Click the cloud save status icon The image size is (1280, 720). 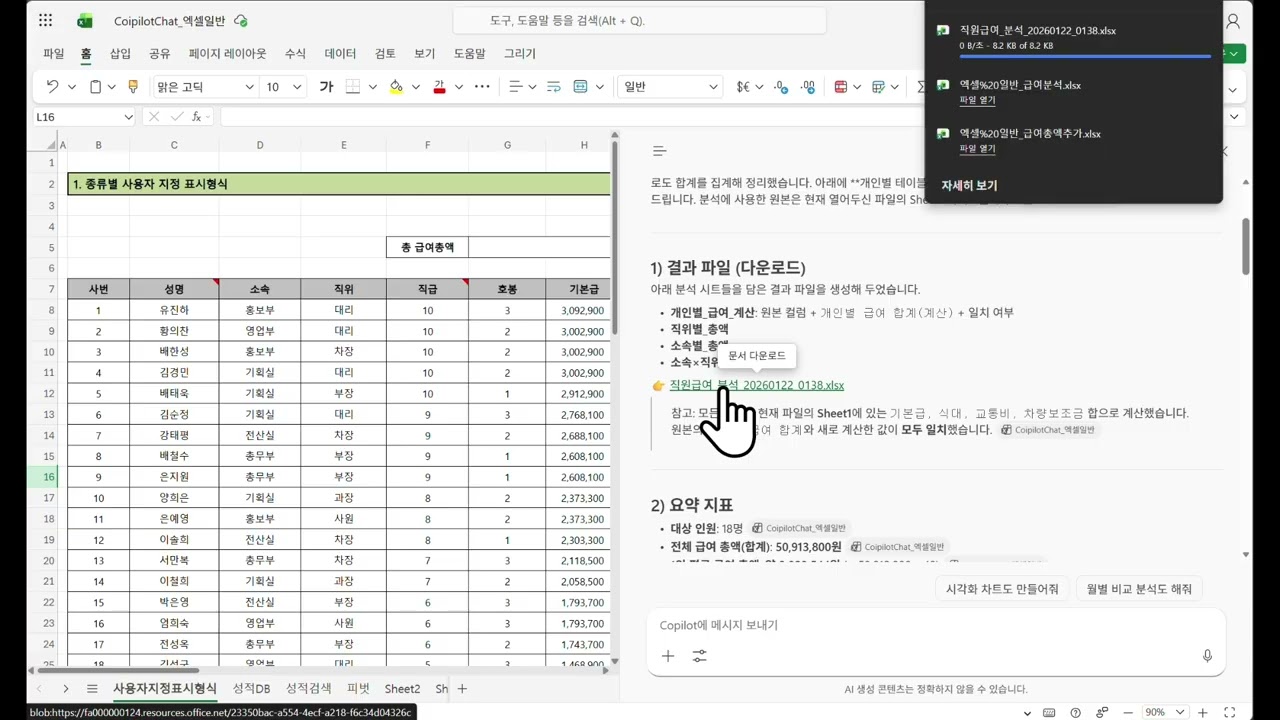tap(240, 21)
